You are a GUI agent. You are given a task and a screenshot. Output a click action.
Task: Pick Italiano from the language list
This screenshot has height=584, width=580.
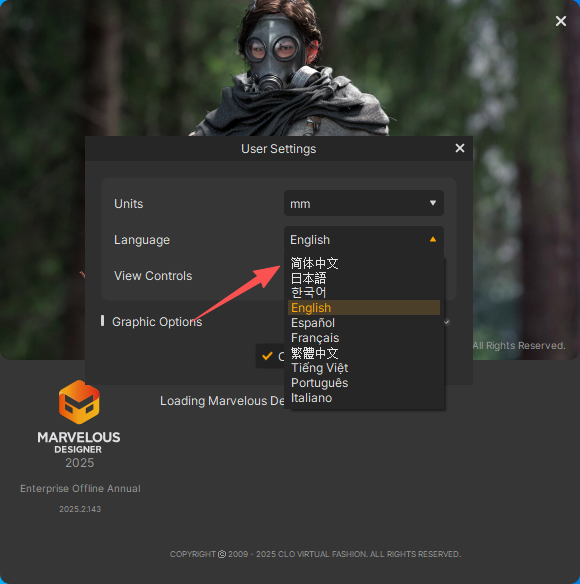tap(364, 398)
